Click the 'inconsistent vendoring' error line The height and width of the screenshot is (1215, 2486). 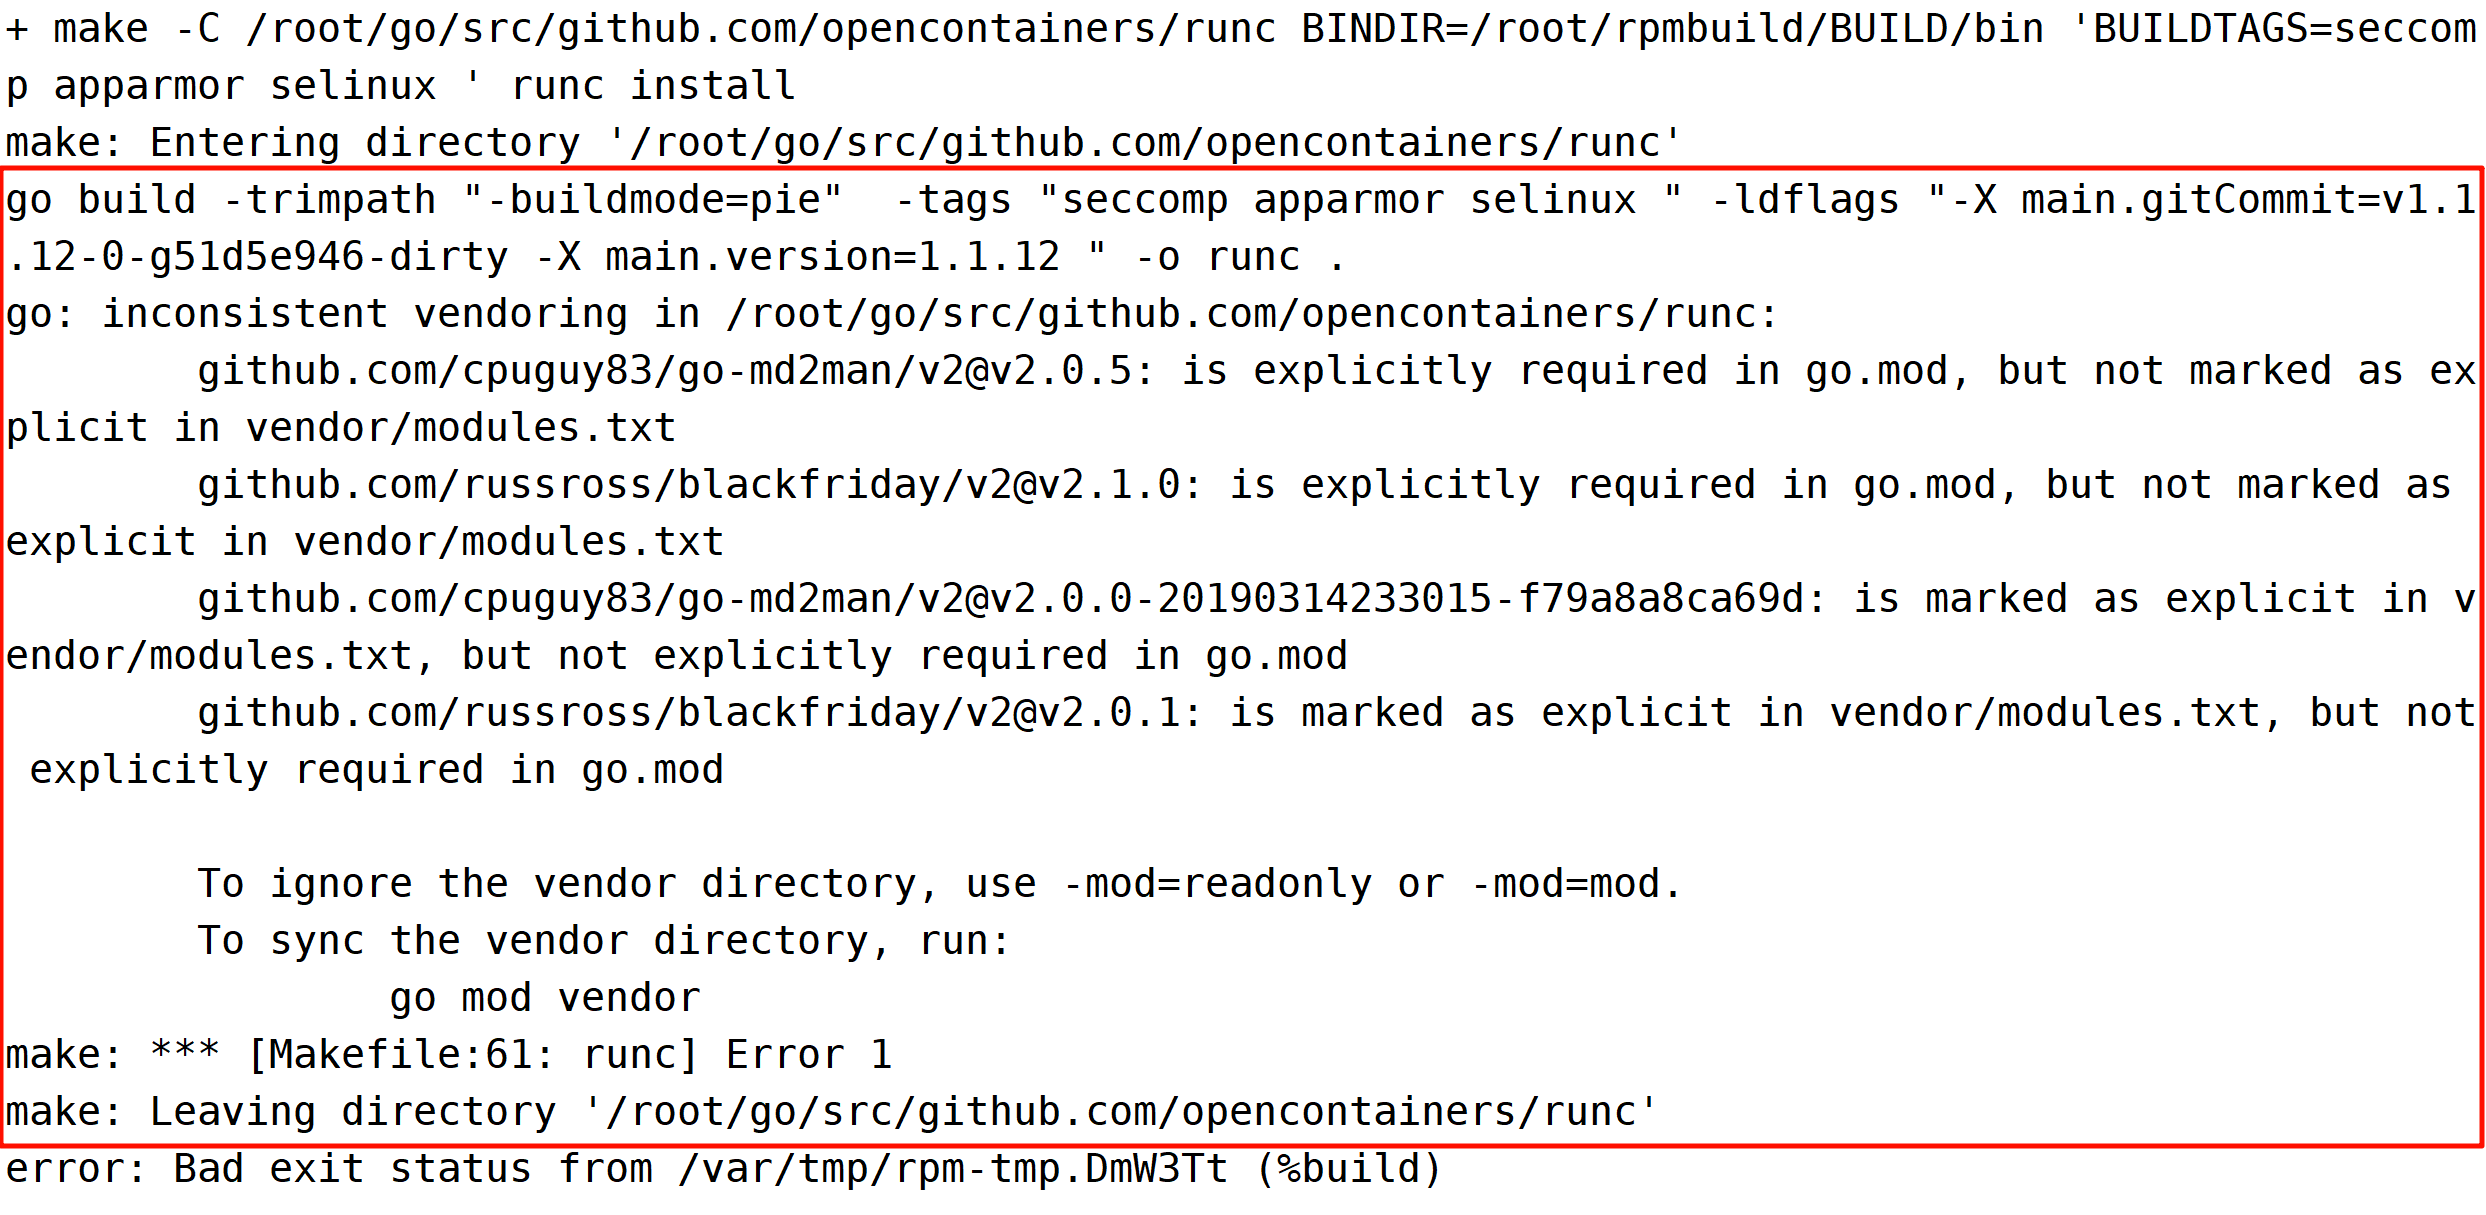coord(892,314)
